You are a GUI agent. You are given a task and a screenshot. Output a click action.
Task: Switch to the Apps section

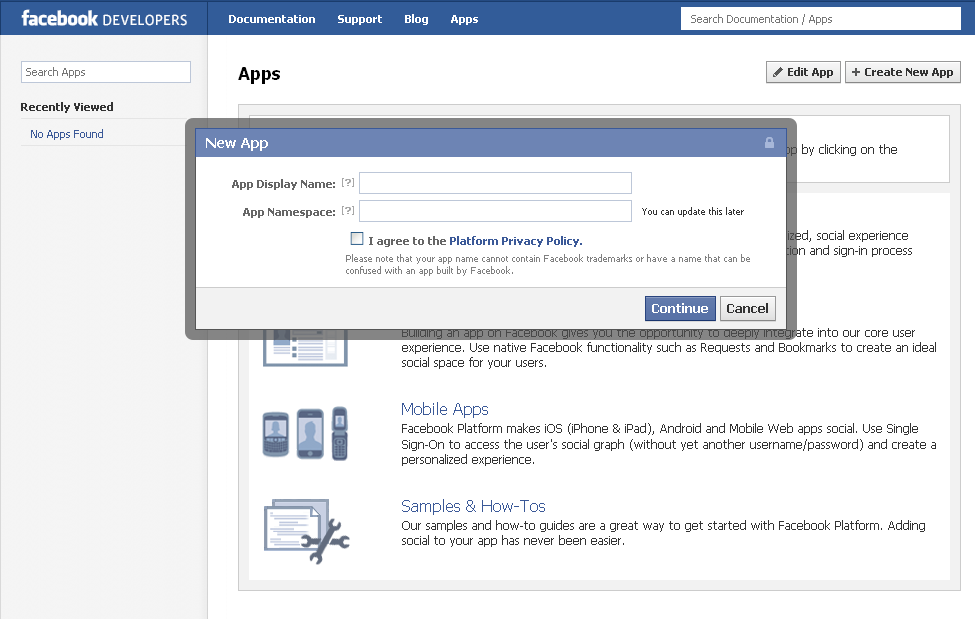464,18
